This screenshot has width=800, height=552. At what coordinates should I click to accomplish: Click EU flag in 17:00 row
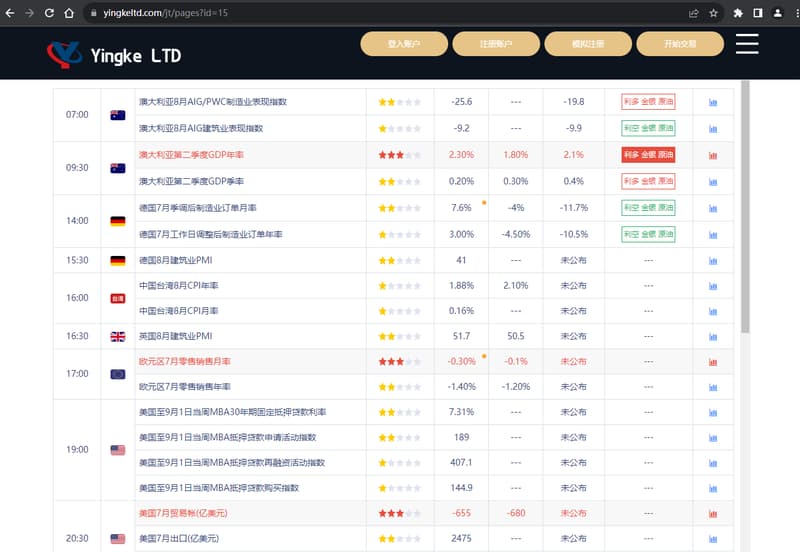point(118,374)
